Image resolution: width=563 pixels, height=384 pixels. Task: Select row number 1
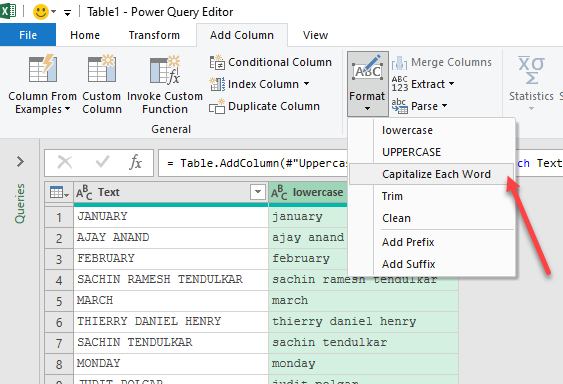[x=59, y=217]
